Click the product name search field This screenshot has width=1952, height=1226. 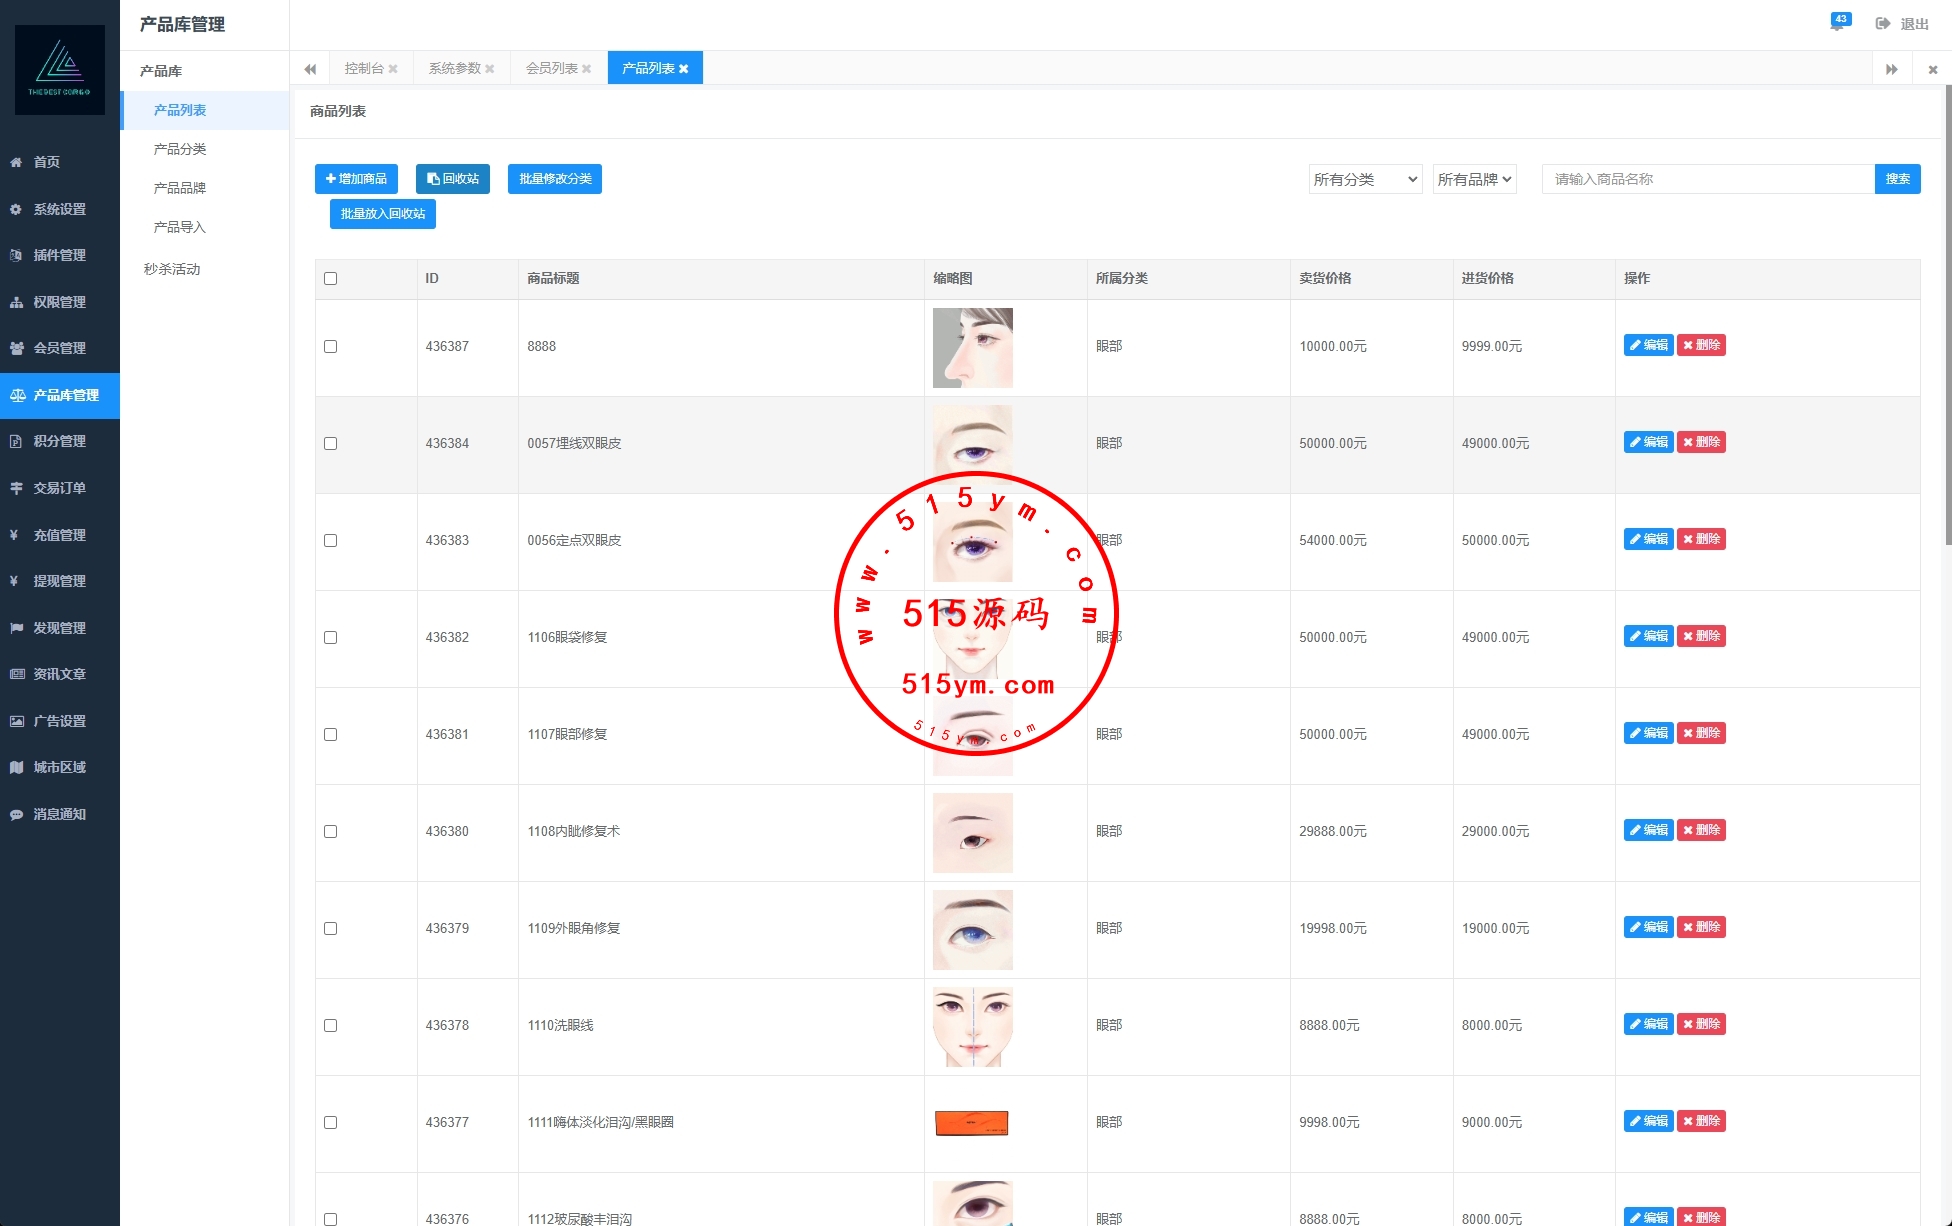click(x=1707, y=180)
